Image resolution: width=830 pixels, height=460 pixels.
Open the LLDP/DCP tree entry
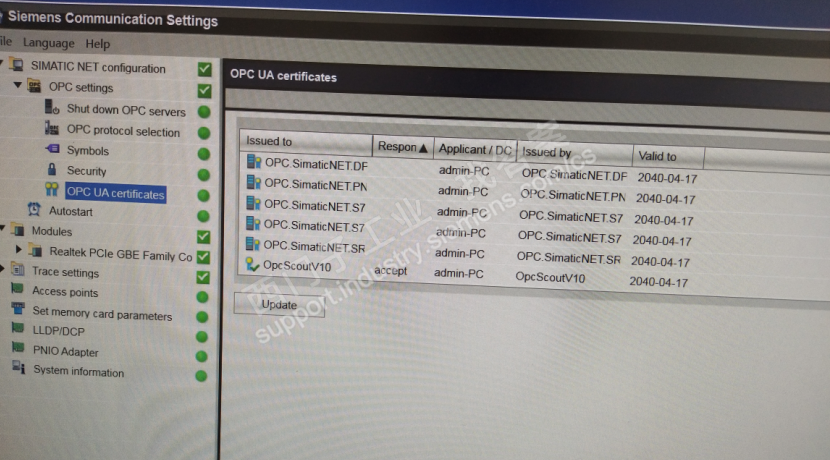pos(59,331)
